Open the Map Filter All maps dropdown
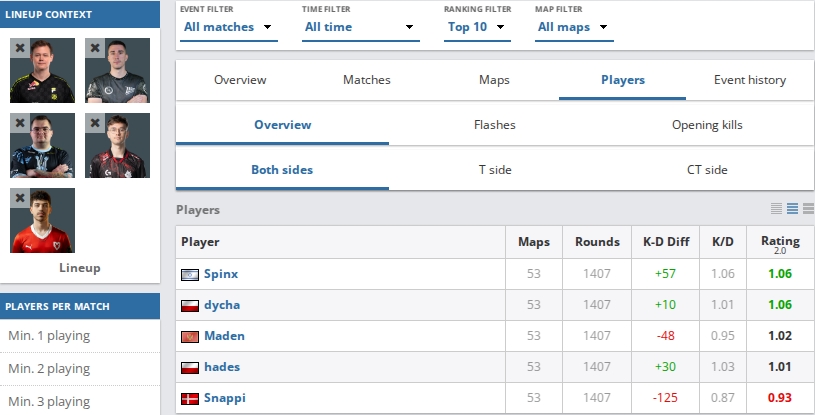The image size is (815, 415). tap(574, 27)
